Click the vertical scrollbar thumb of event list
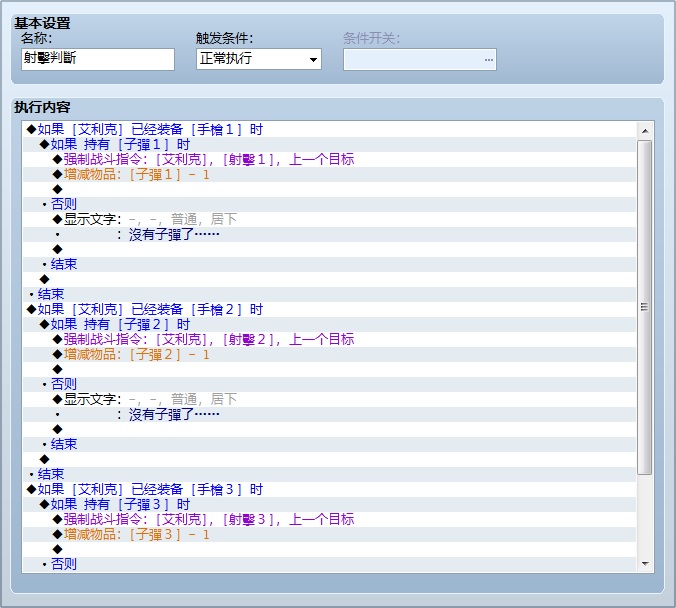The height and width of the screenshot is (608, 676). point(645,307)
